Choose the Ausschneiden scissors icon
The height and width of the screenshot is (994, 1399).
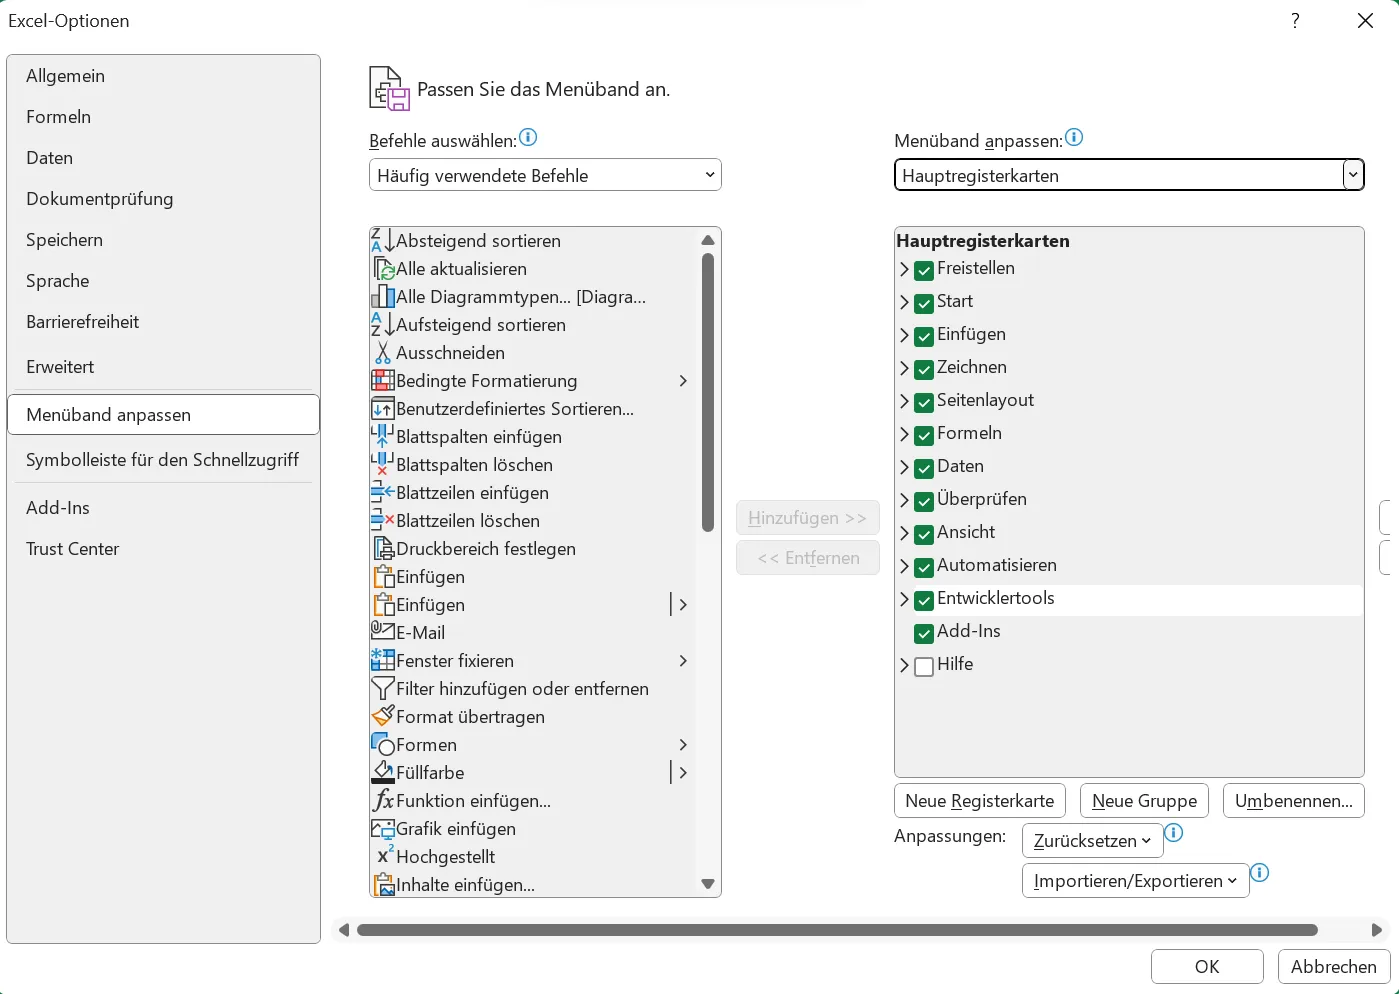[383, 353]
